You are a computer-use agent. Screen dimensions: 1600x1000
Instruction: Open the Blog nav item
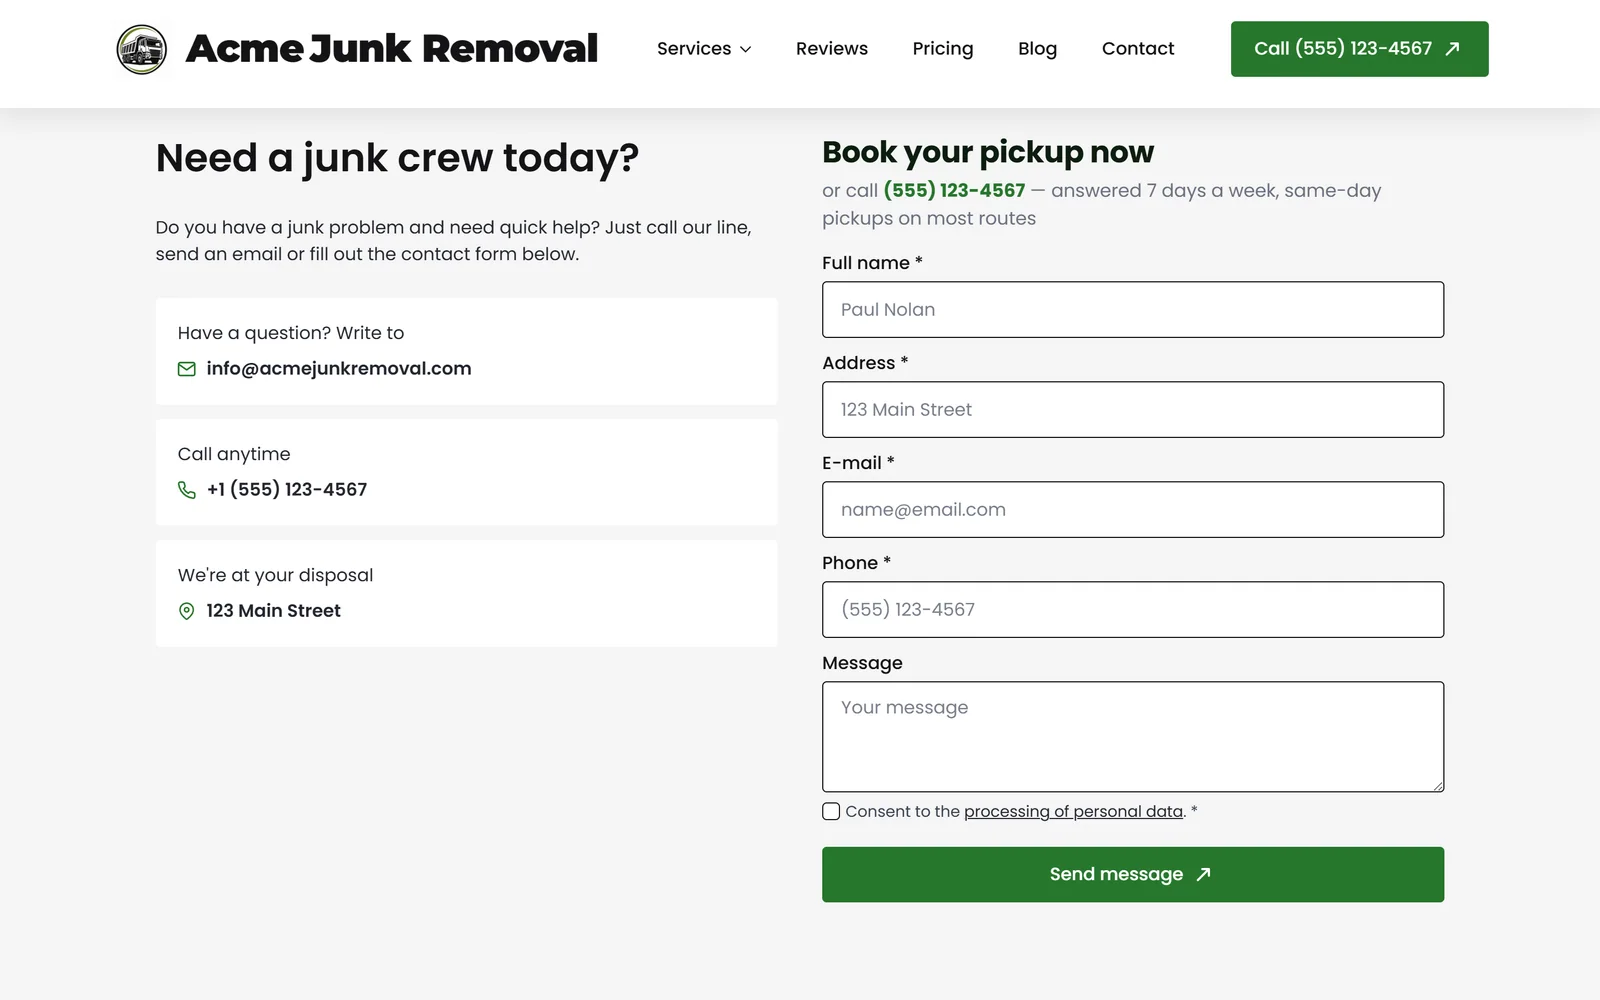tap(1037, 48)
